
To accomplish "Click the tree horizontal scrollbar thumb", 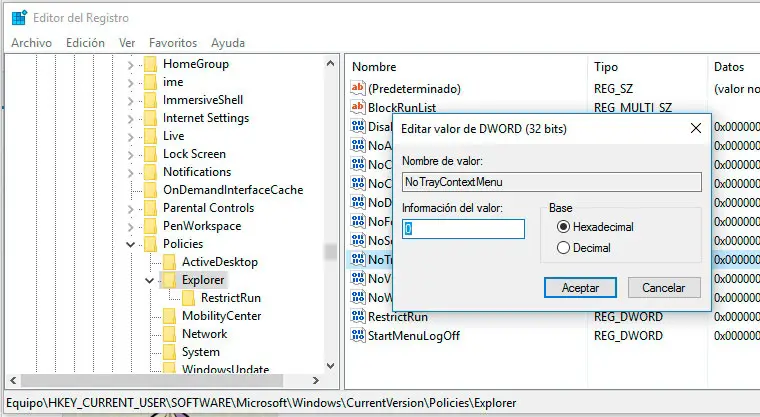I will click(152, 381).
